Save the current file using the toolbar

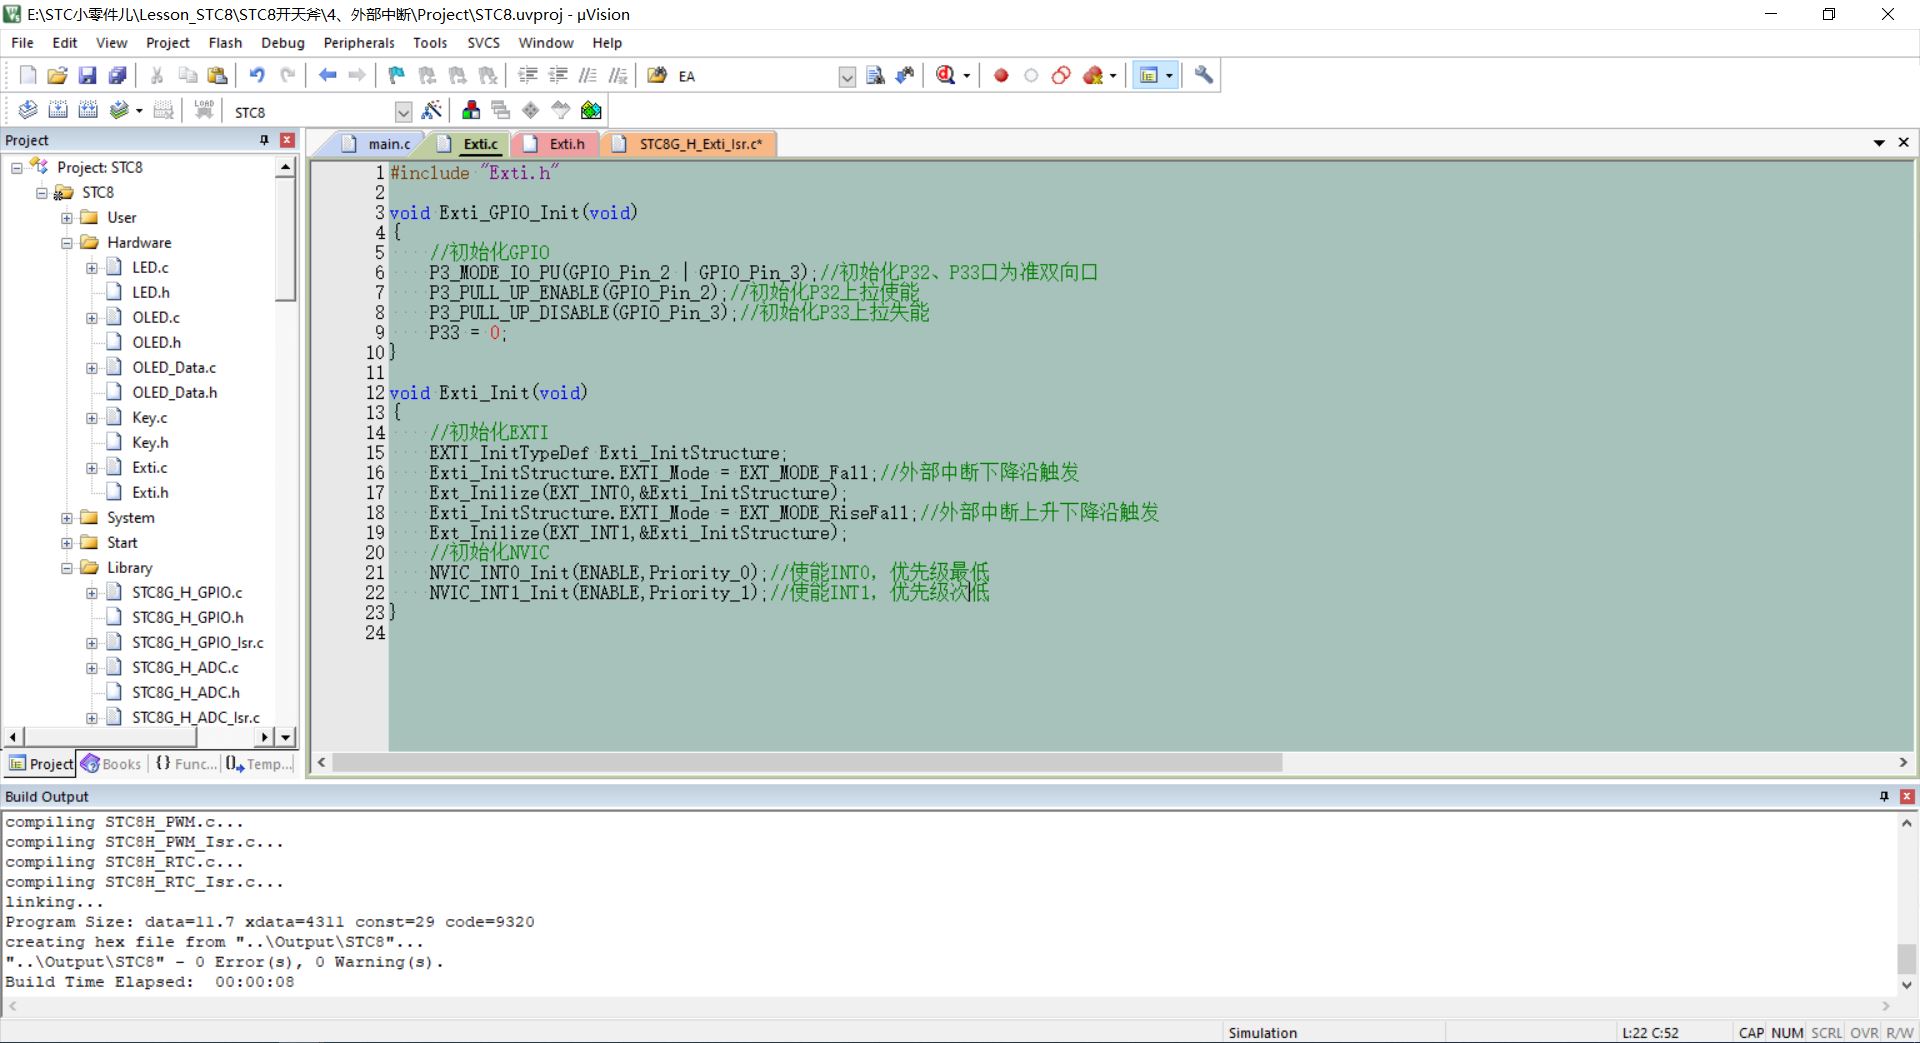tap(87, 76)
